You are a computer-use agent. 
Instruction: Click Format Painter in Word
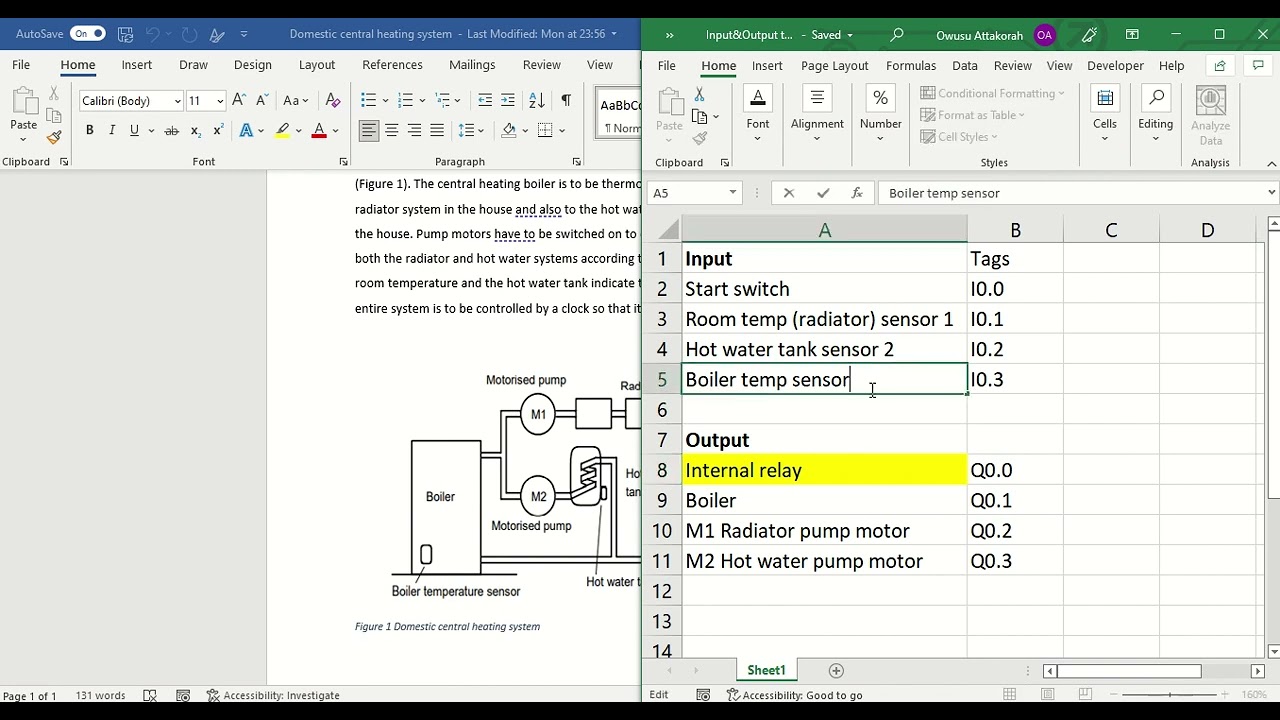pos(54,138)
